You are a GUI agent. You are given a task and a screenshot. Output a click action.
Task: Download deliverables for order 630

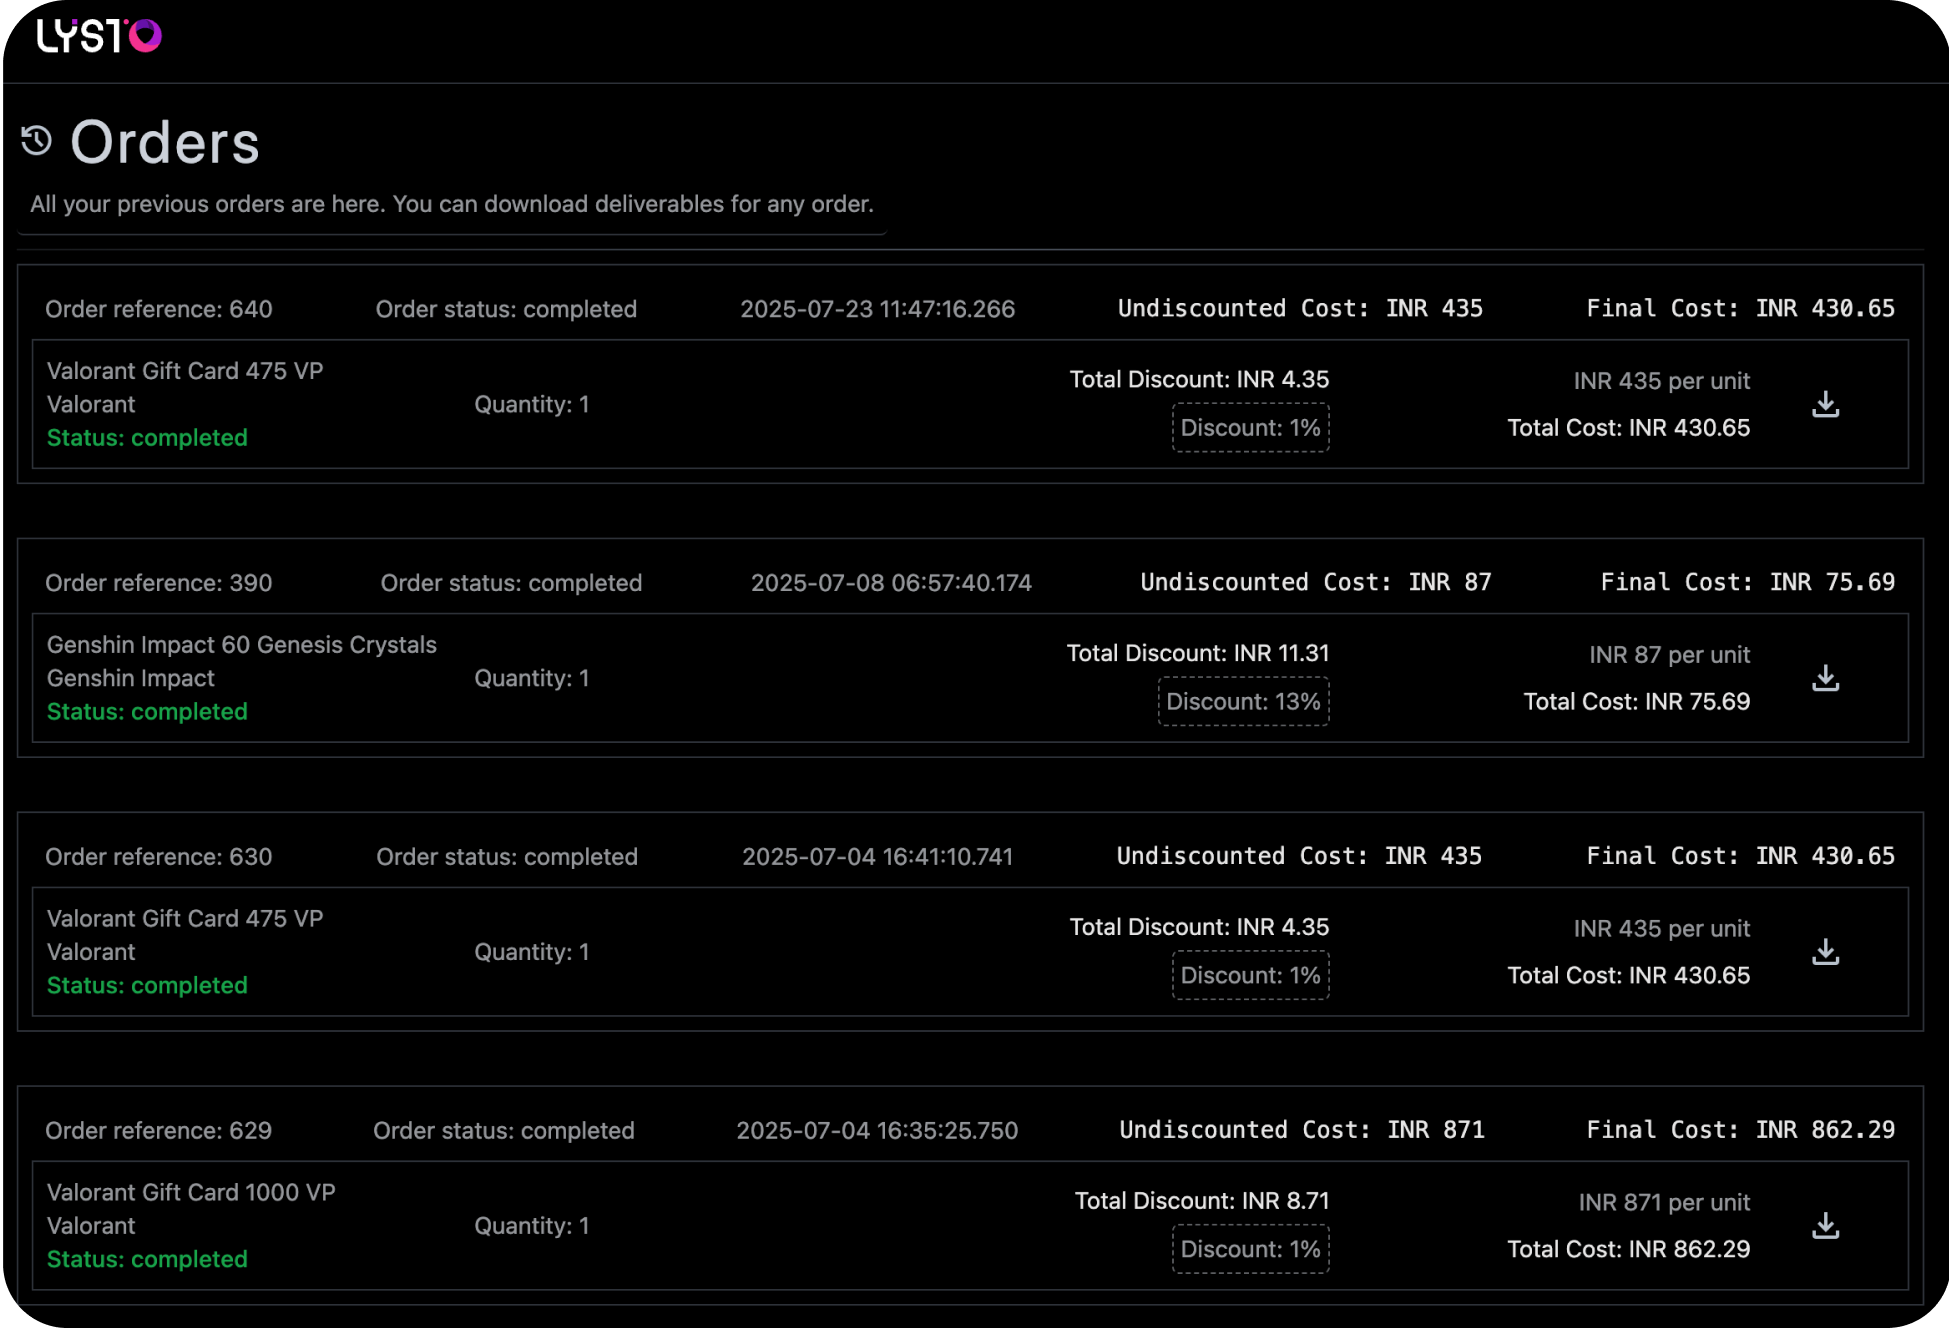[x=1825, y=952]
